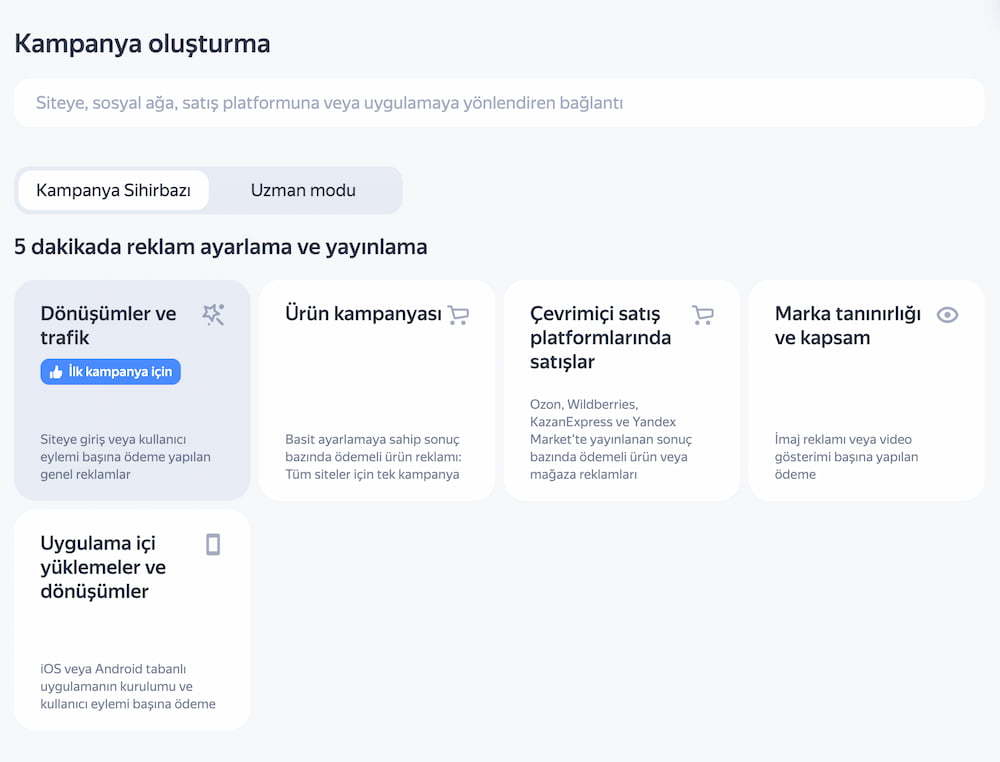The image size is (1000, 762).
Task: Choose the Ürün kampanyası option
Action: point(377,390)
